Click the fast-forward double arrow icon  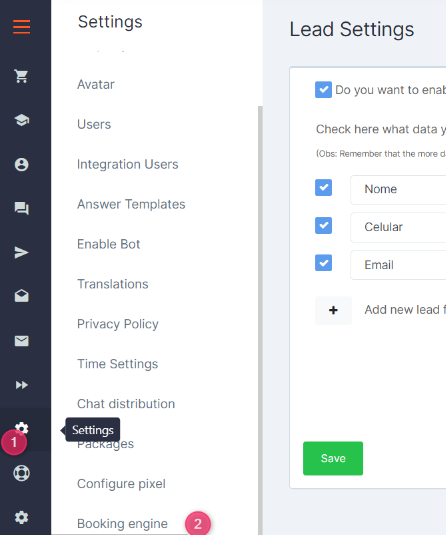click(21, 385)
